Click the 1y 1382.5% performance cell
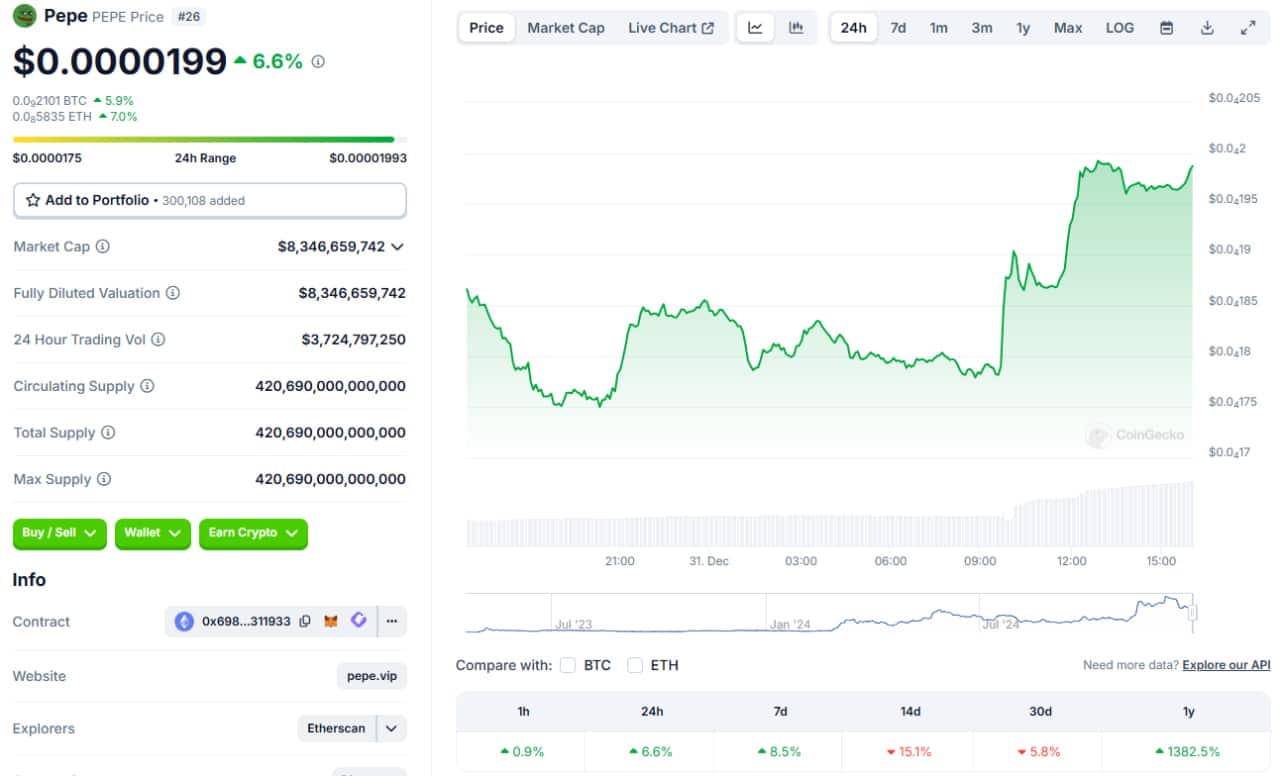This screenshot has width=1280, height=776. 1187,751
